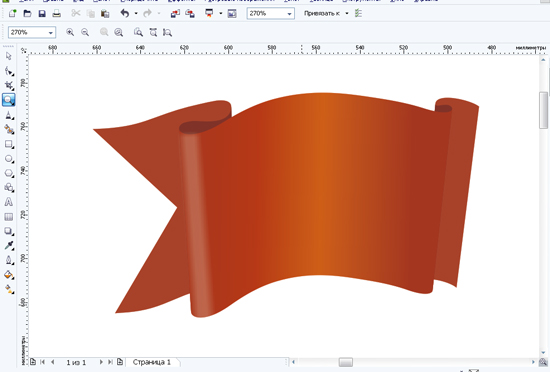Switch to the 'Страница 1' page tab

point(152,362)
